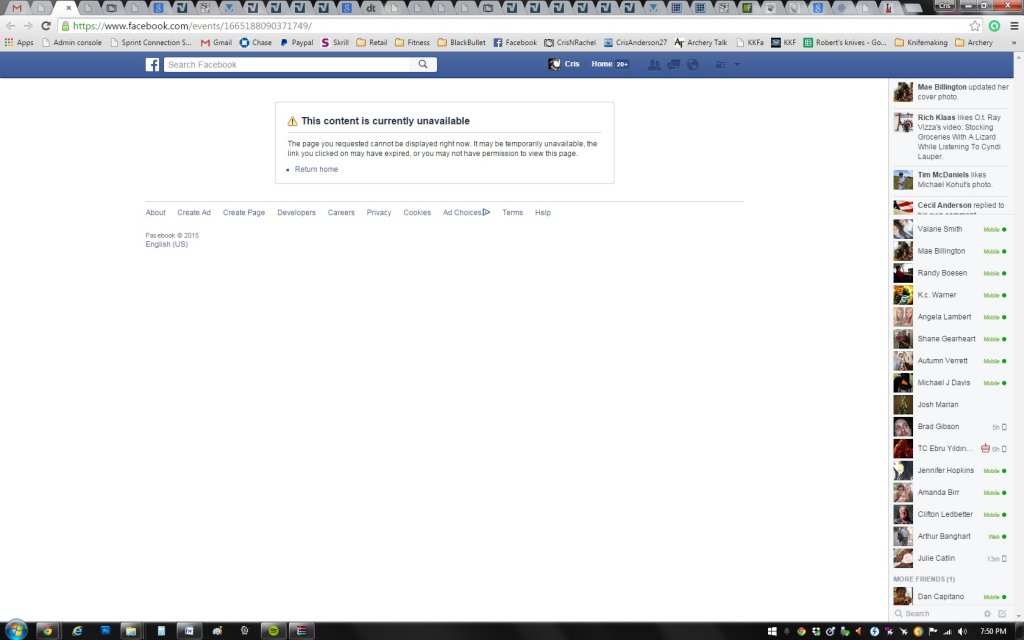Close the active Facebook tab
Image resolution: width=1024 pixels, height=640 pixels.
pos(69,8)
